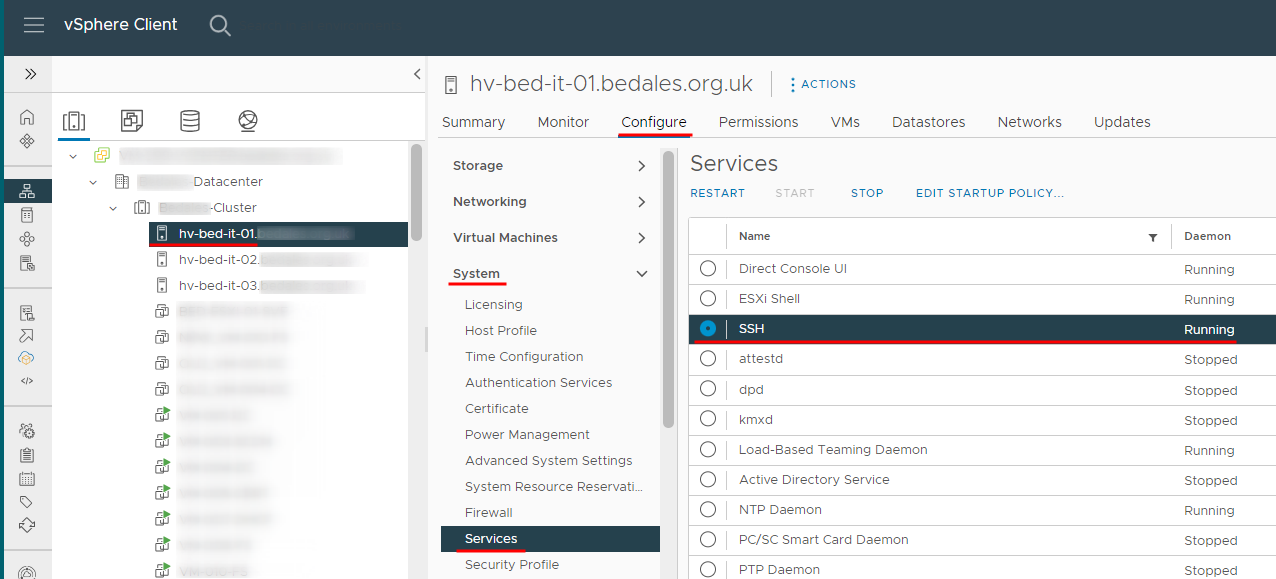Open Lifecycle Manager sidebar icon

[27, 525]
